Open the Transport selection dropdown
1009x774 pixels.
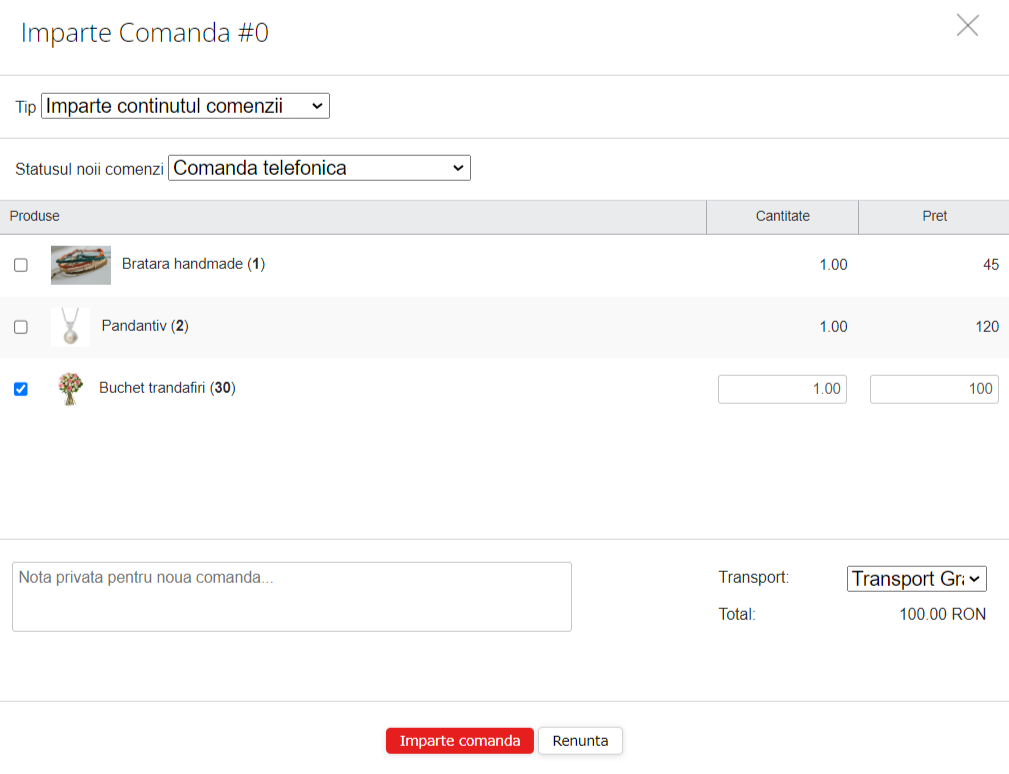pos(916,579)
